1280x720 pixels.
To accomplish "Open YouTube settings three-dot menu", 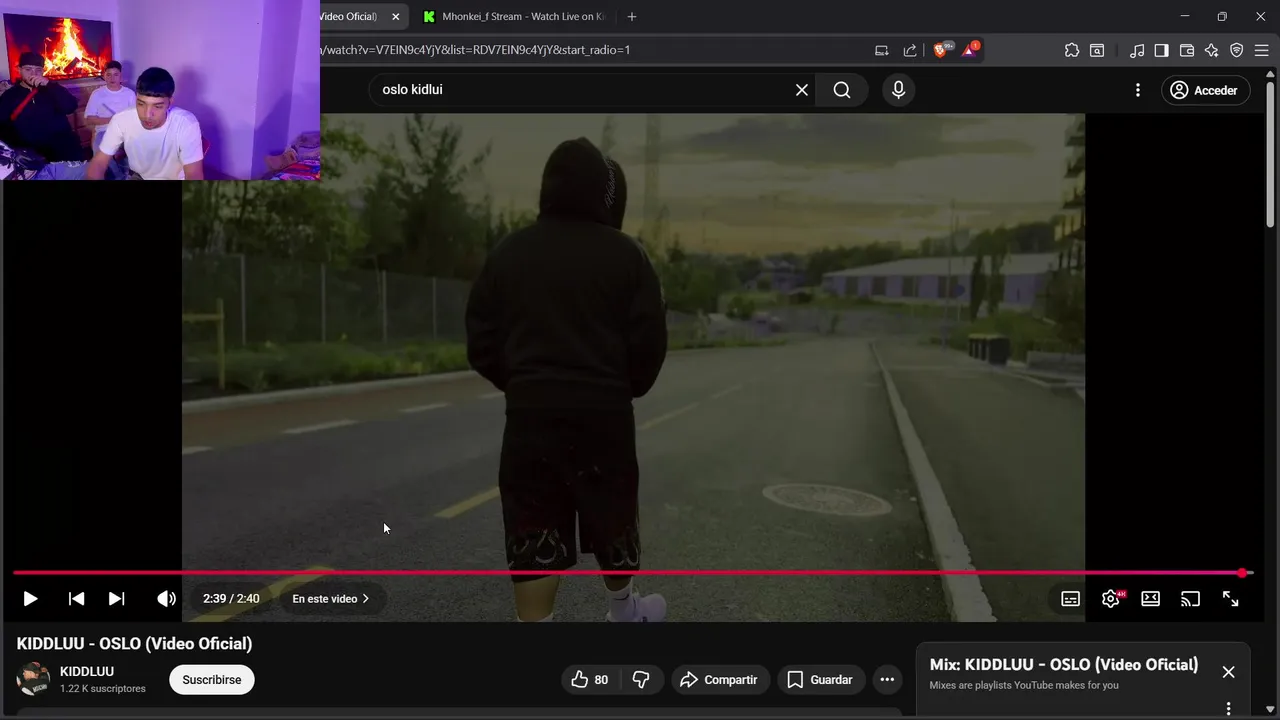I will pos(1137,90).
